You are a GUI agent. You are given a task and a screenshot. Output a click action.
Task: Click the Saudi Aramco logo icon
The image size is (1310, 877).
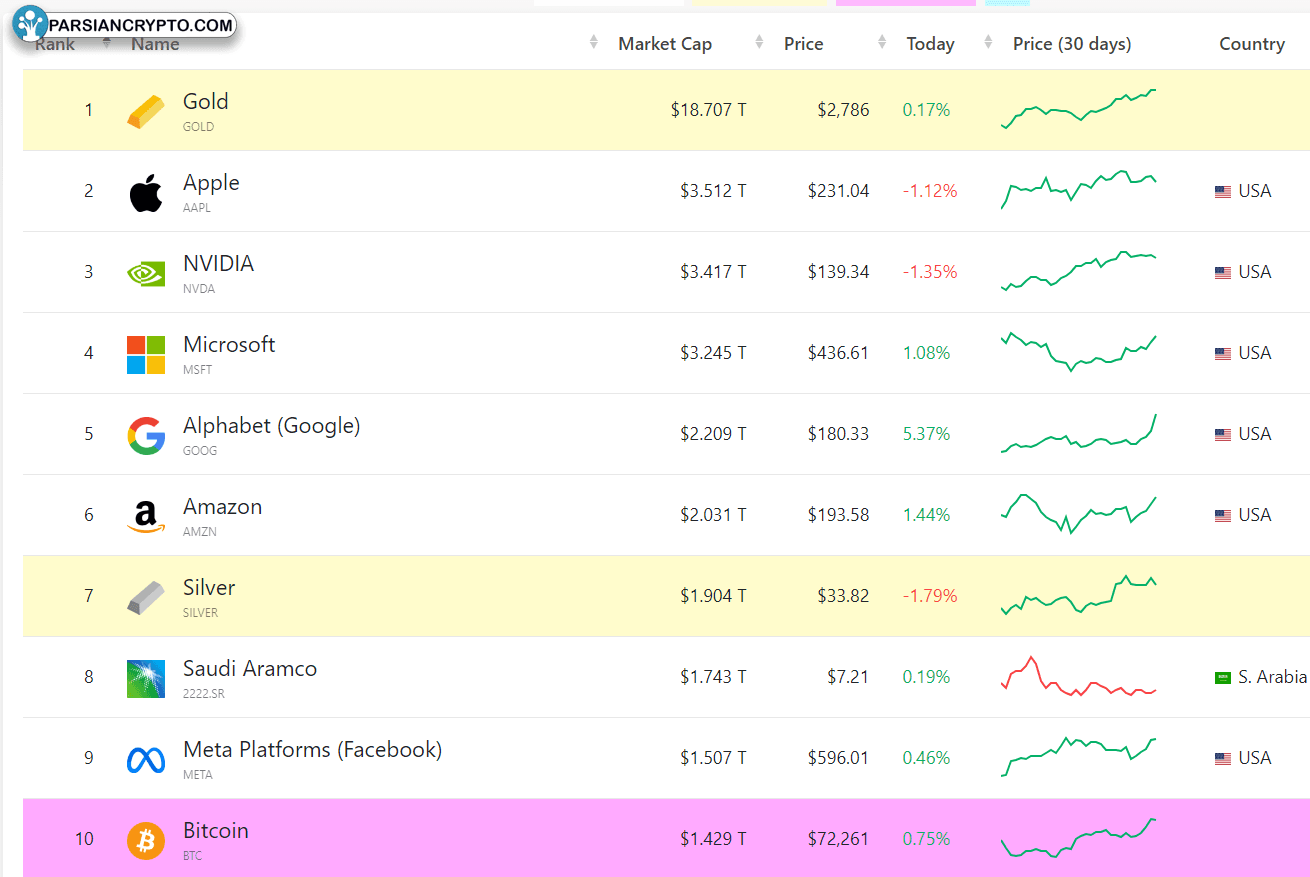146,679
